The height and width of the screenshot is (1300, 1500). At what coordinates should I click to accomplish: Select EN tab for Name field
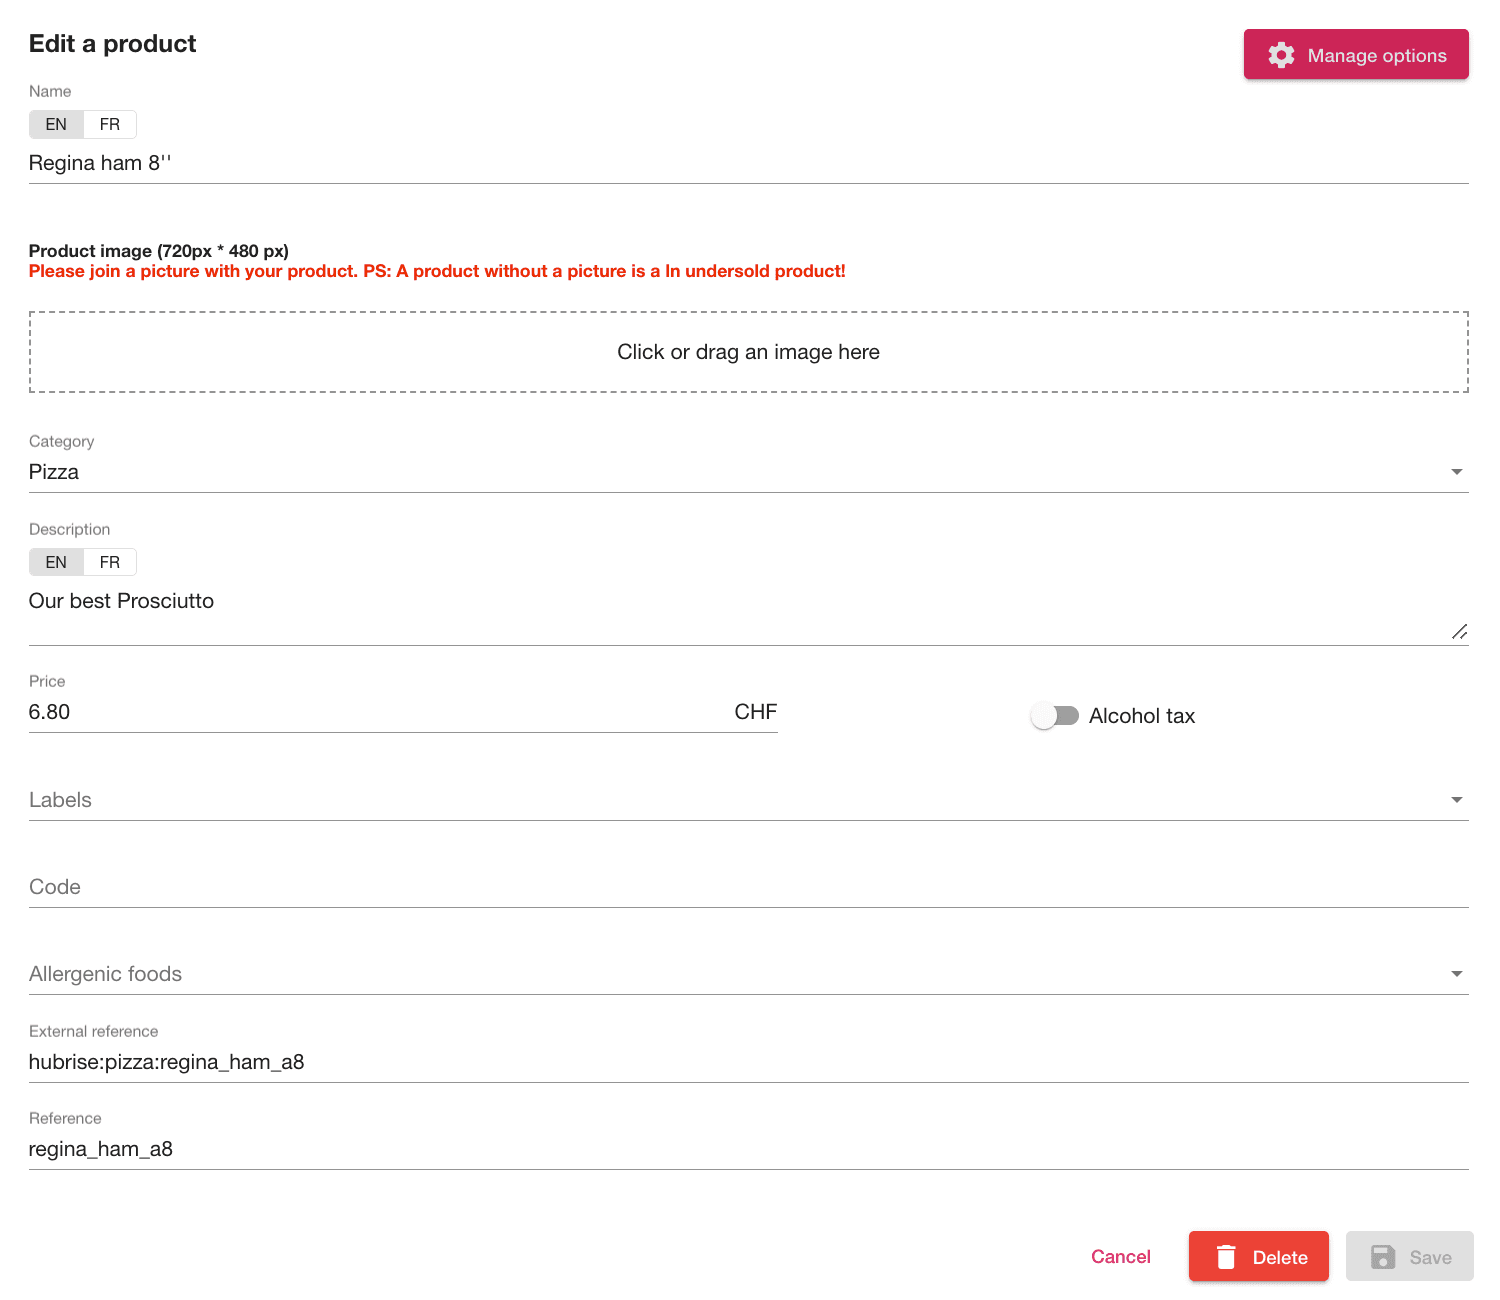(x=56, y=124)
